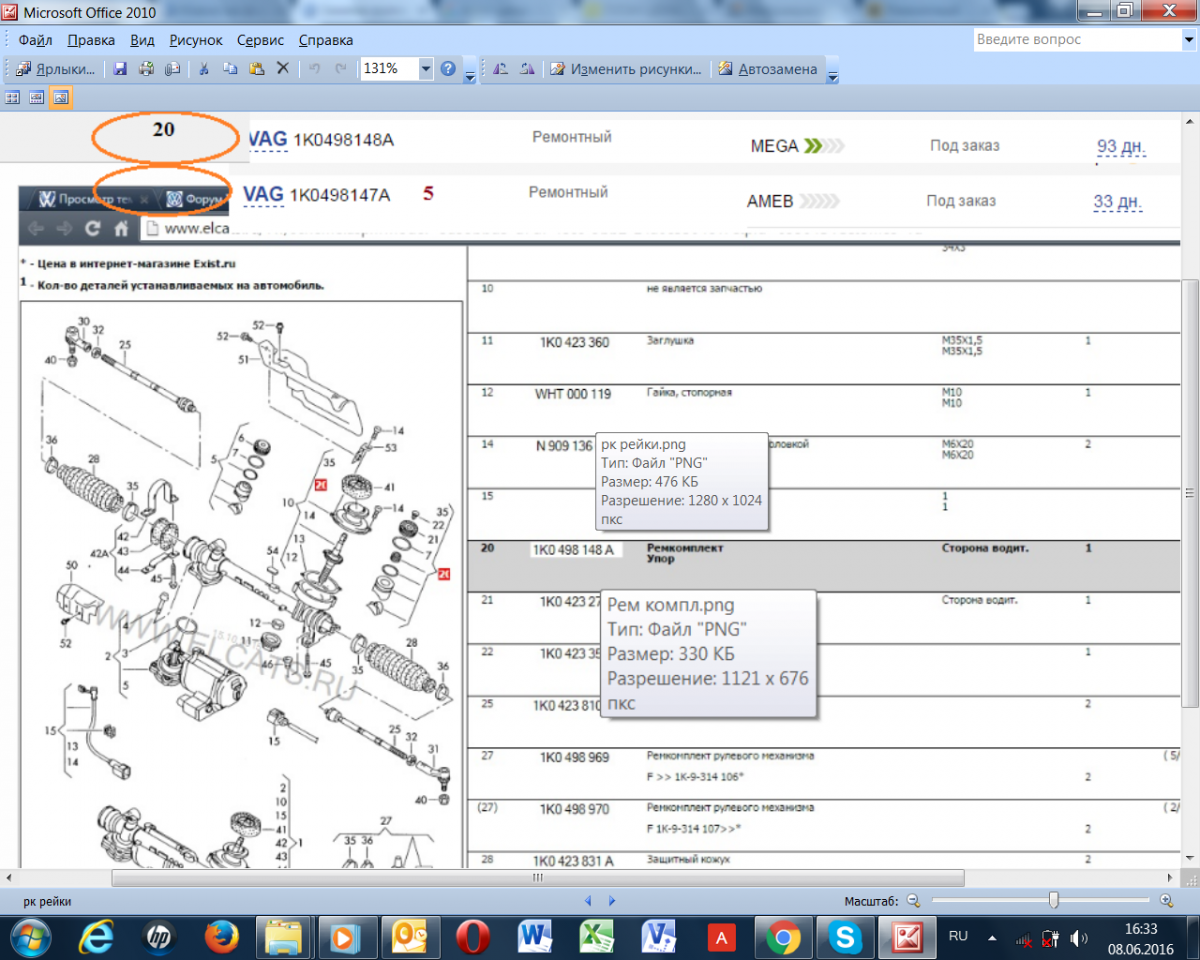The width and height of the screenshot is (1200, 960).
Task: Rotate the picture right
Action: (x=527, y=69)
